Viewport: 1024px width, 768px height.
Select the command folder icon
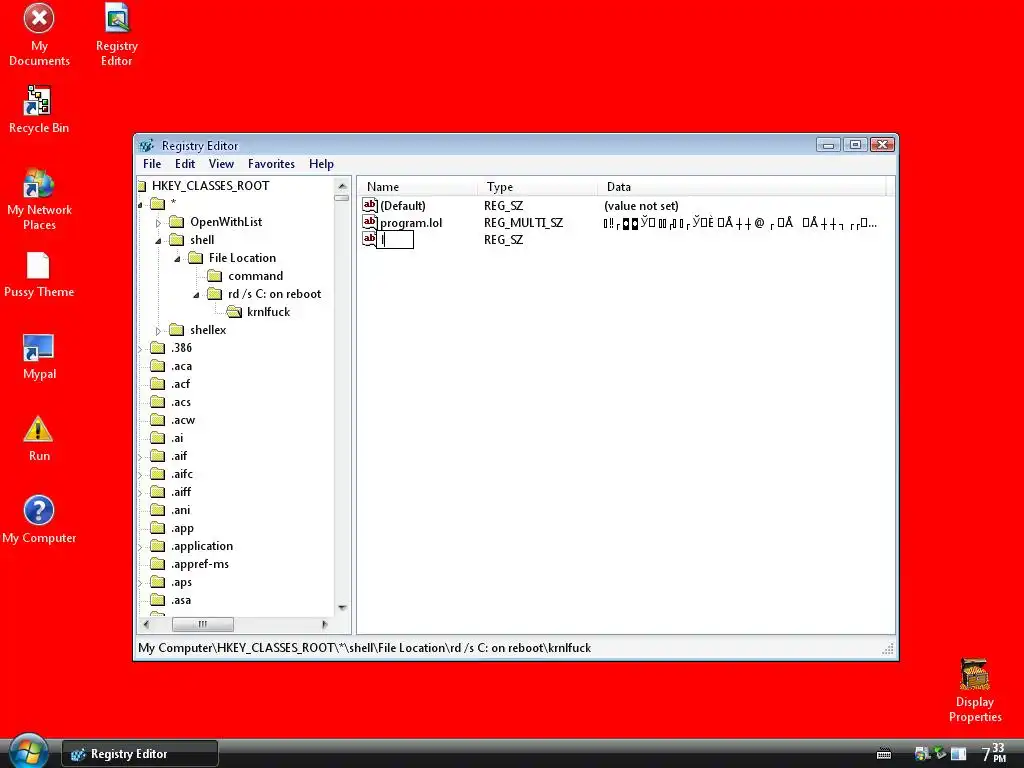[x=215, y=276]
